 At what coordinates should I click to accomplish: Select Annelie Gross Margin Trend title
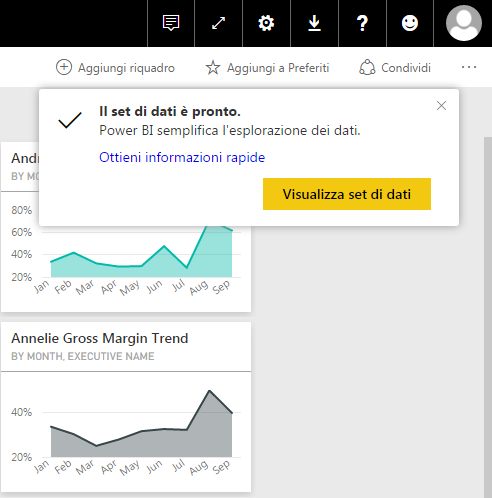click(100, 338)
